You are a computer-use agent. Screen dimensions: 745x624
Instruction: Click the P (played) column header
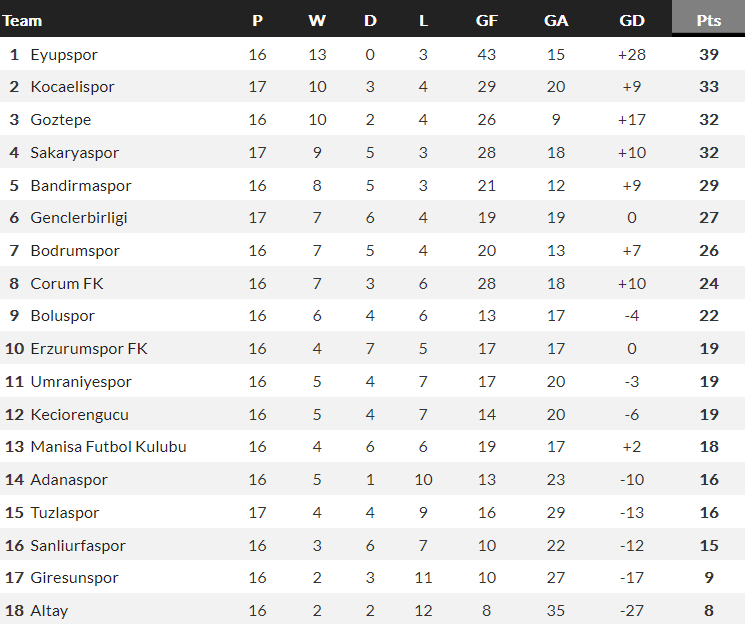coord(257,20)
